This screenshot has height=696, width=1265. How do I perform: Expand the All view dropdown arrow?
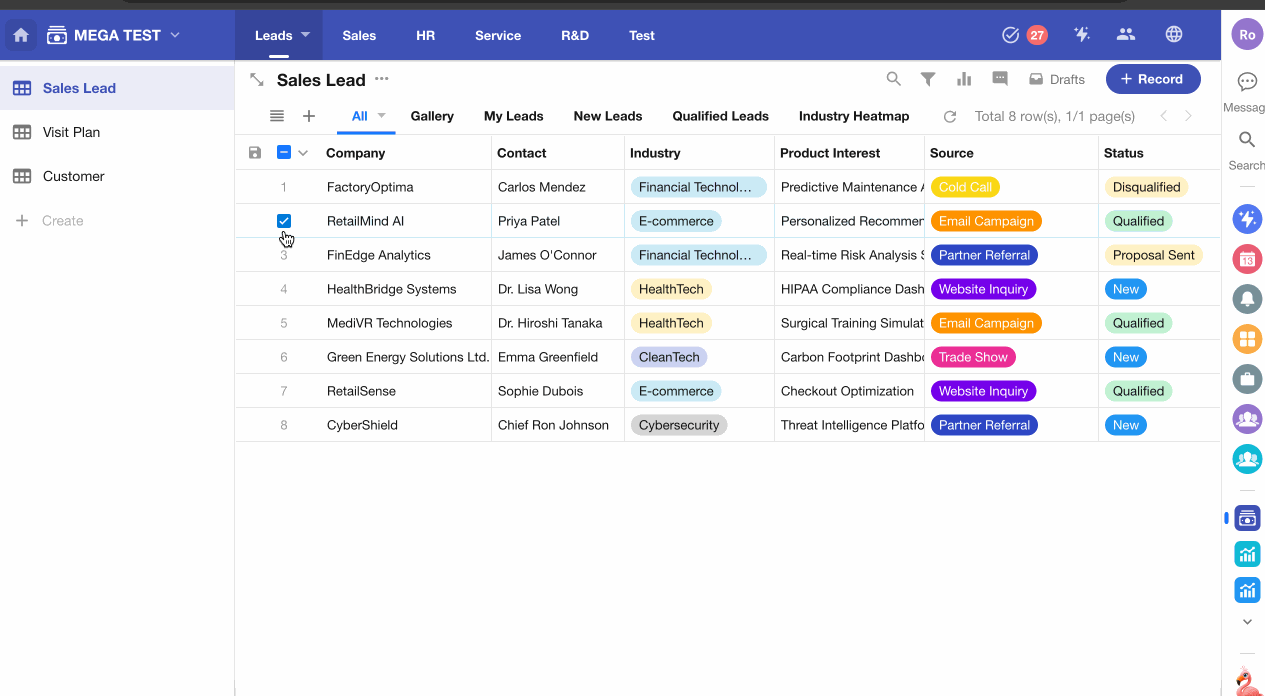click(x=382, y=116)
